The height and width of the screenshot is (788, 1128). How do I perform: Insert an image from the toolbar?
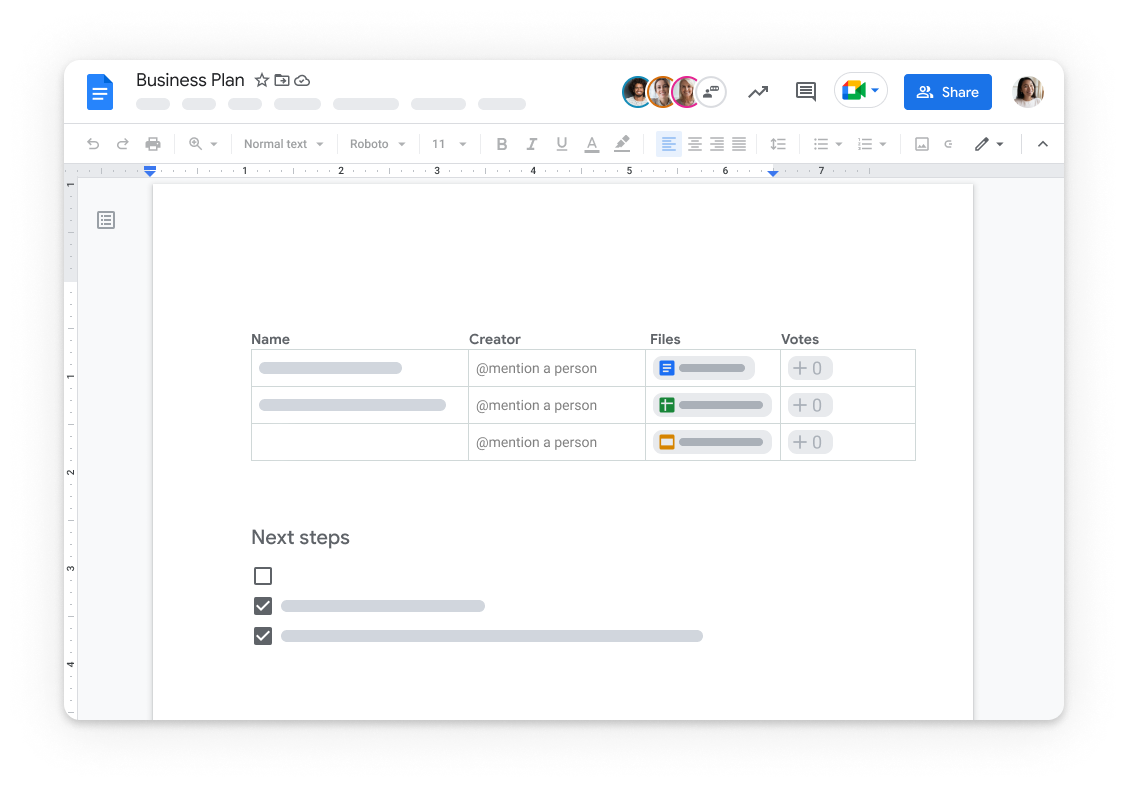click(921, 143)
